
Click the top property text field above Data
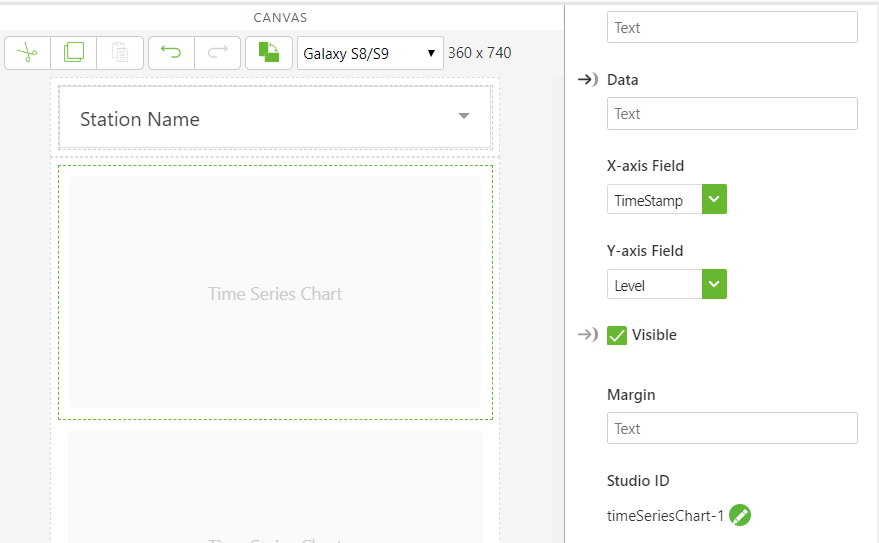(x=732, y=27)
